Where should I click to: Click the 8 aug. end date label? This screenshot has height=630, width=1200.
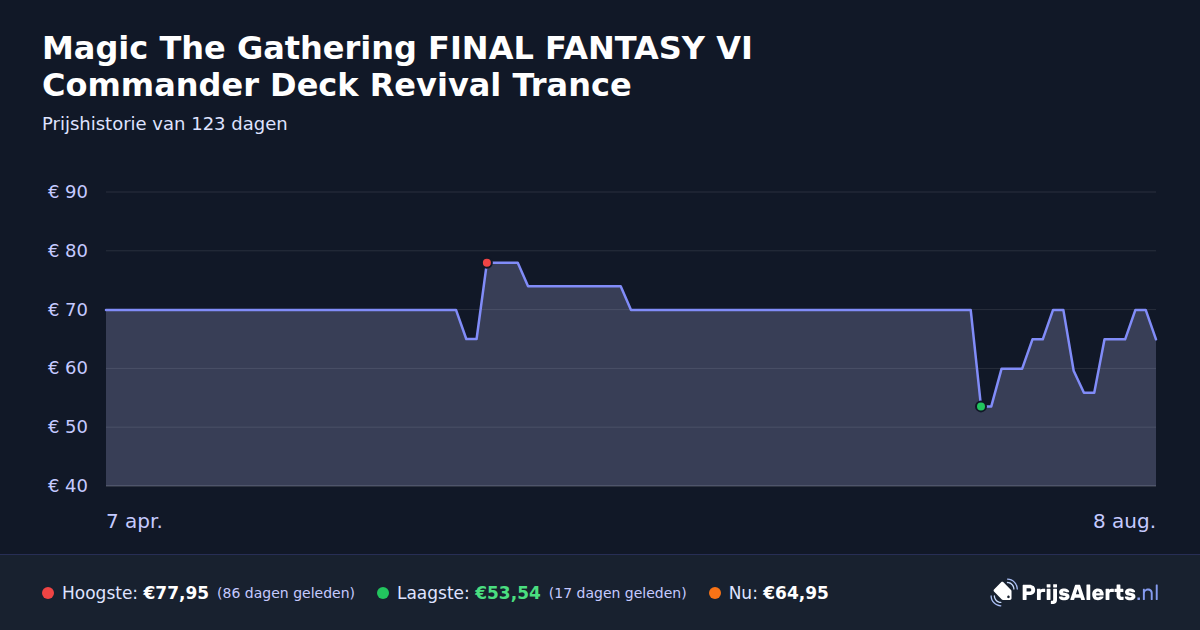pyautogui.click(x=1124, y=521)
